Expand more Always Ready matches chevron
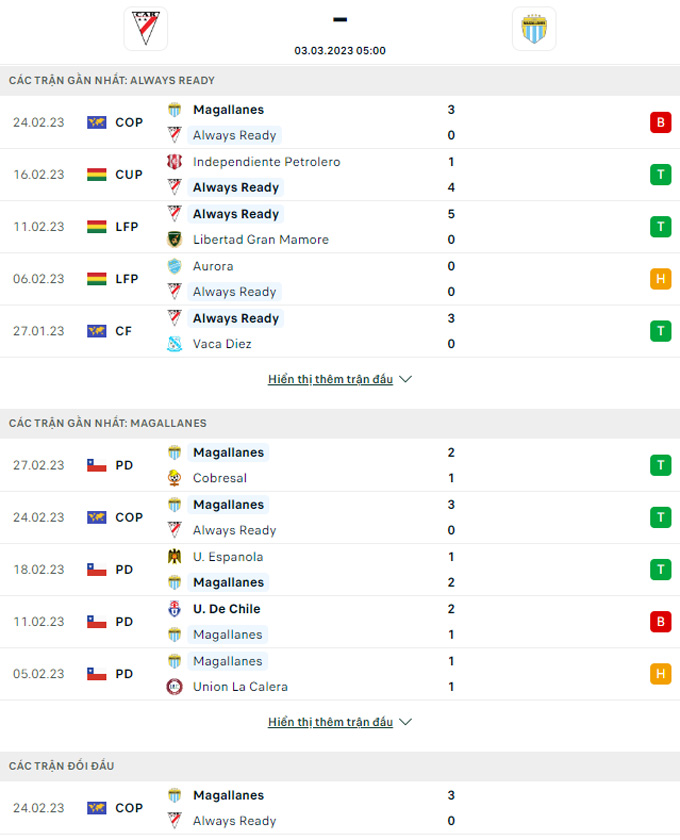The image size is (680, 840). [406, 379]
